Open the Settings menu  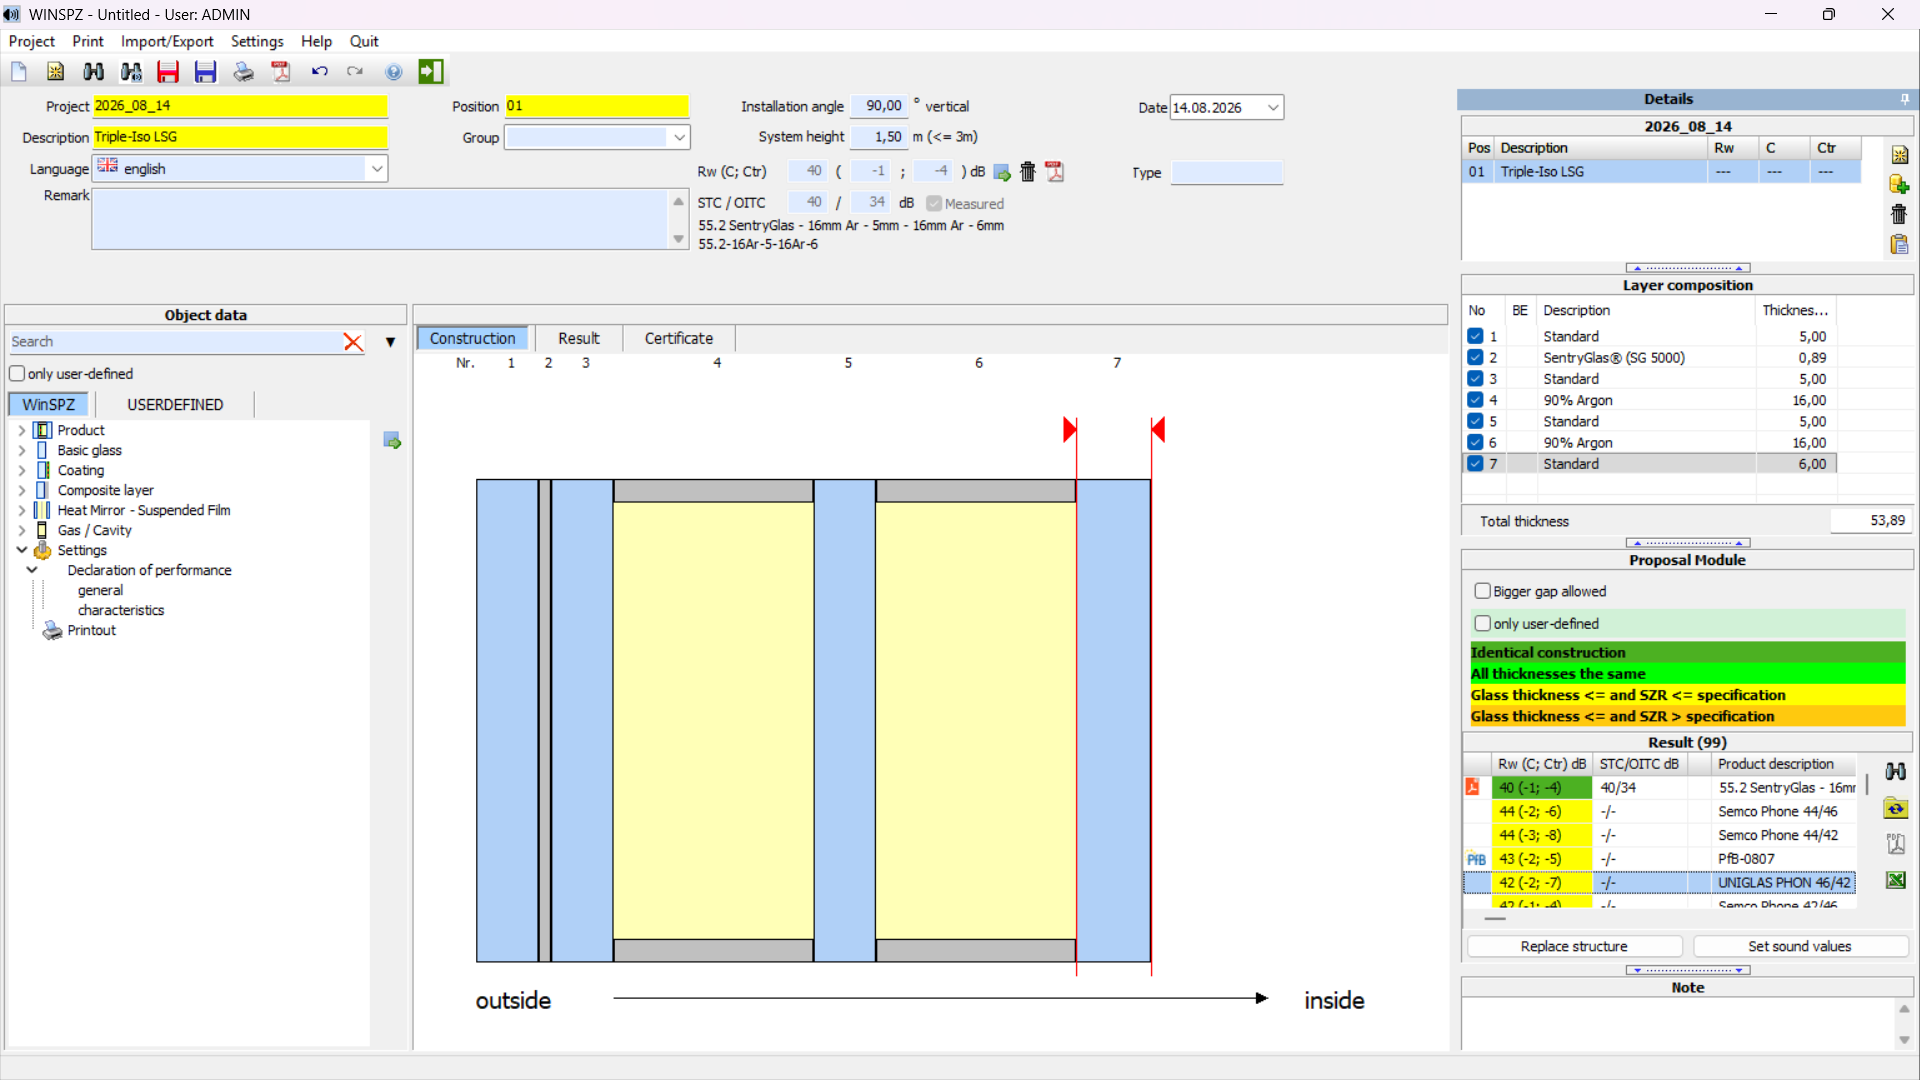coord(257,41)
